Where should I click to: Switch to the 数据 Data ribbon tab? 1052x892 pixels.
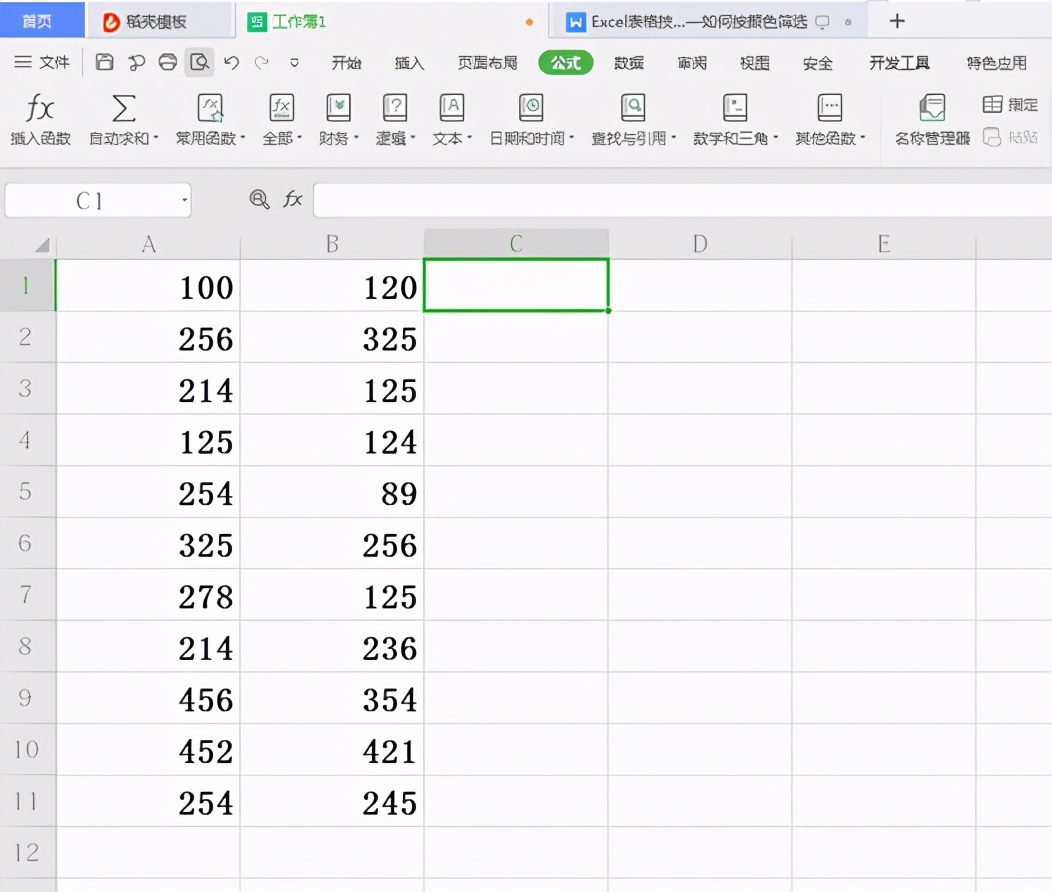coord(629,63)
